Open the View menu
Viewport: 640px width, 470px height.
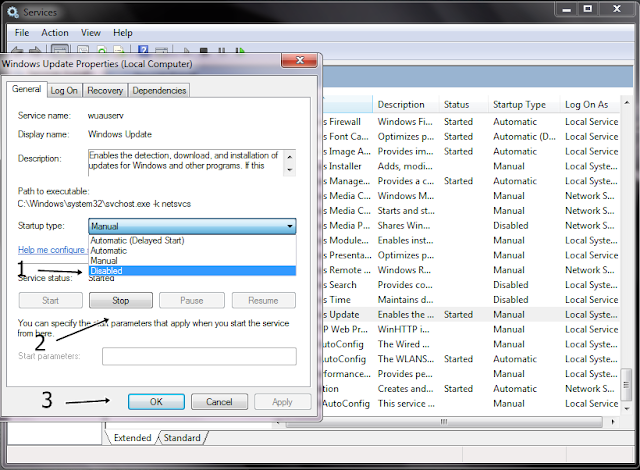pyautogui.click(x=91, y=33)
